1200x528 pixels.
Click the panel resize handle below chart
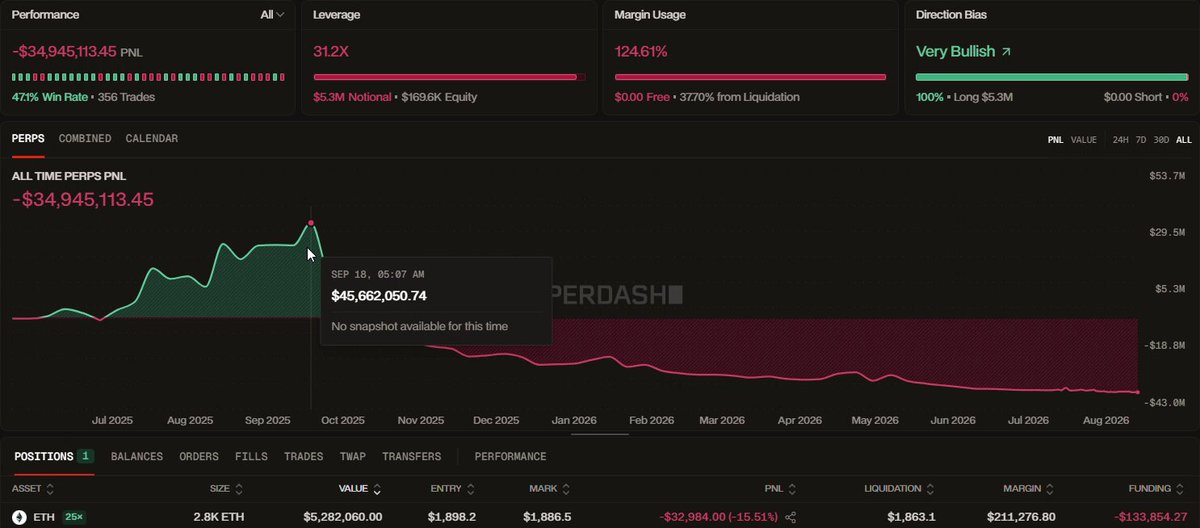(600, 434)
